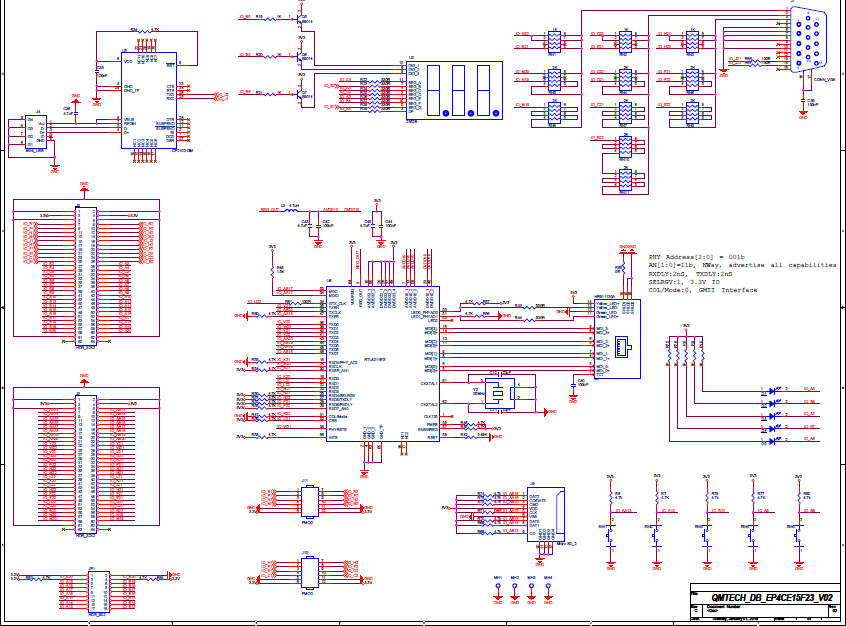The image size is (846, 626).
Task: Click push button SW5 under R80
Action: (x=799, y=534)
